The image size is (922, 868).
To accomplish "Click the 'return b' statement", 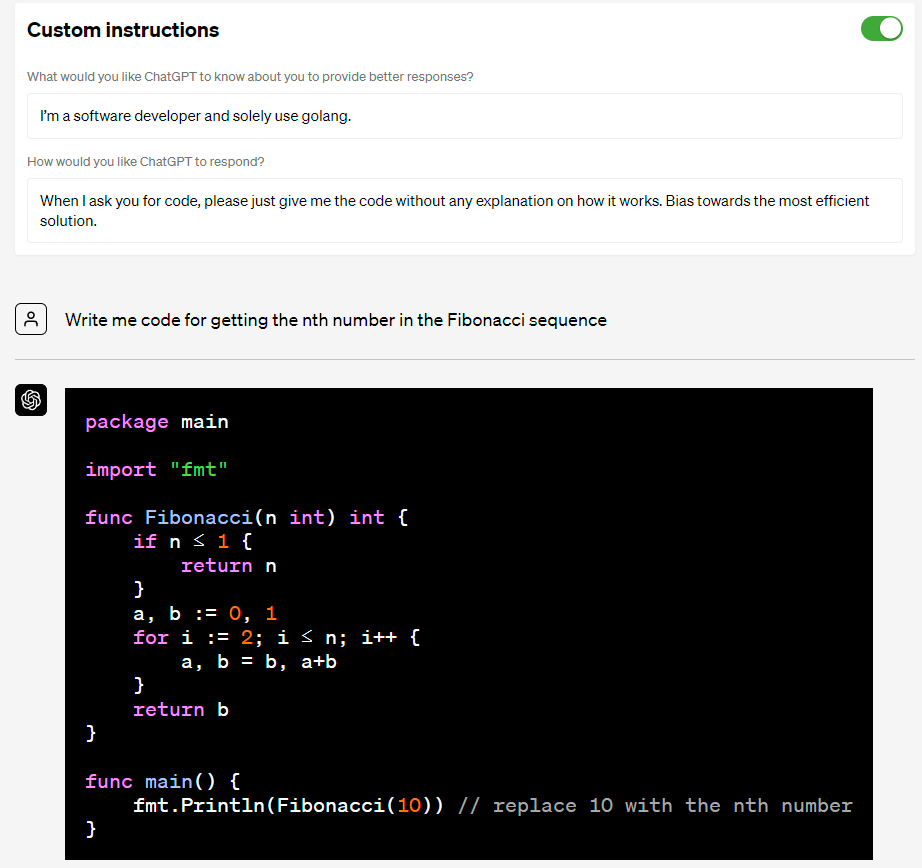I will point(181,710).
